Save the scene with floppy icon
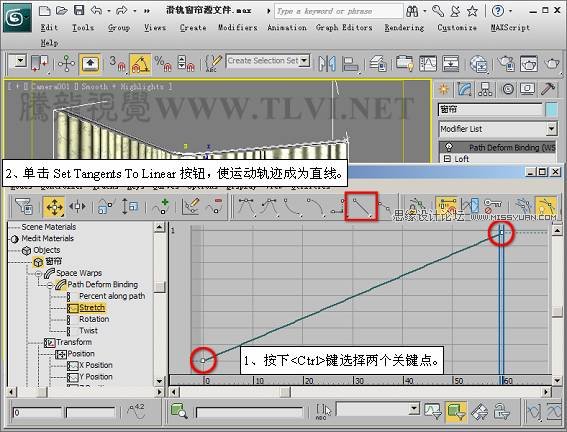567x432 pixels. (x=79, y=10)
